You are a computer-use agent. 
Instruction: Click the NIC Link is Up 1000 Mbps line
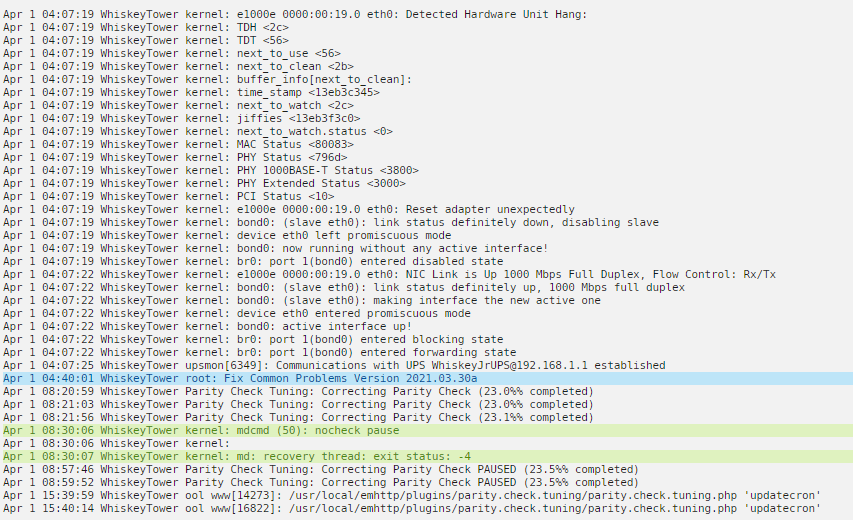(x=389, y=274)
